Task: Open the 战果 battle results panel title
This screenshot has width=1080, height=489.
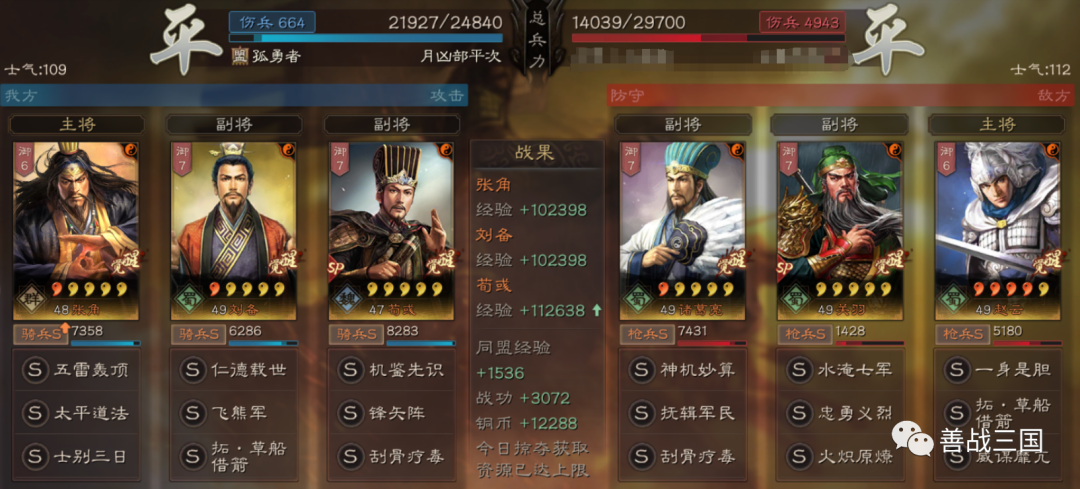Action: click(x=537, y=154)
